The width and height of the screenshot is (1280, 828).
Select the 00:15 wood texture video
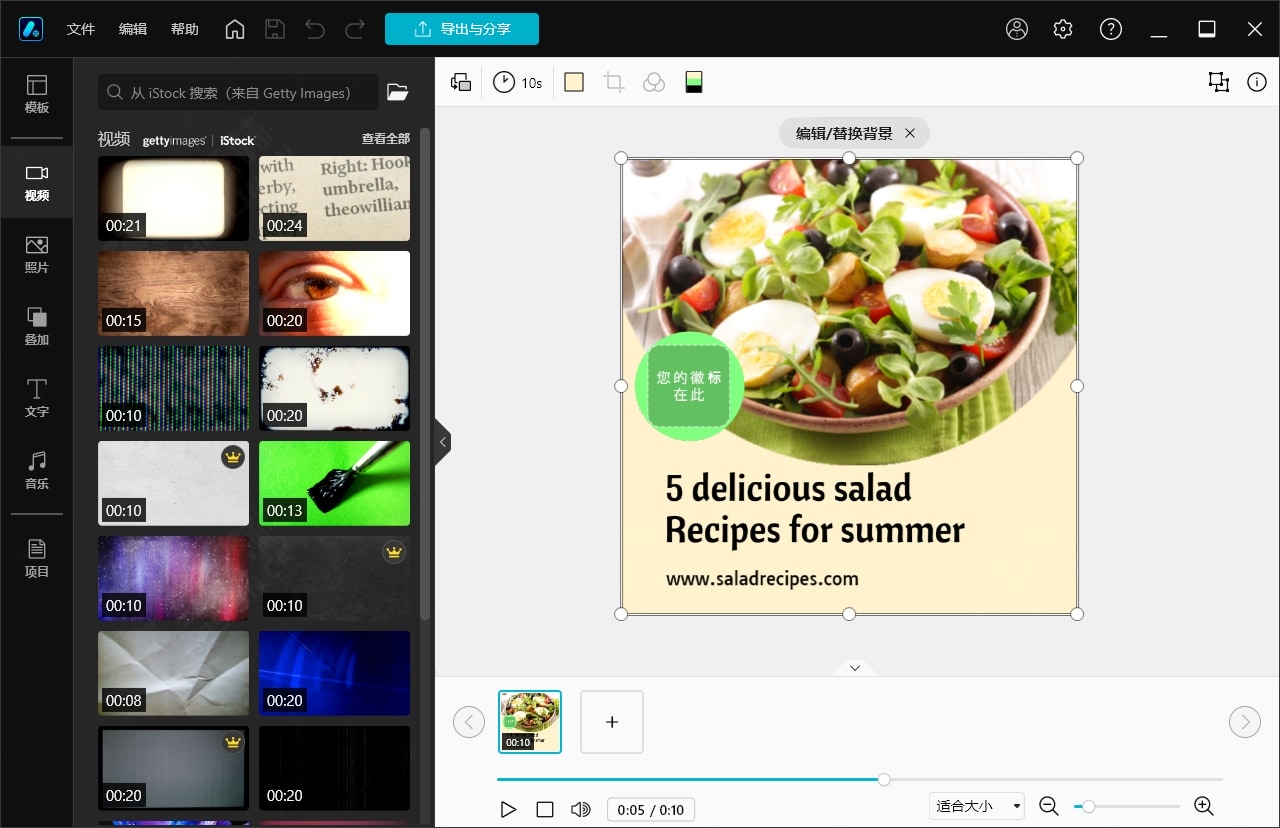[x=174, y=293]
